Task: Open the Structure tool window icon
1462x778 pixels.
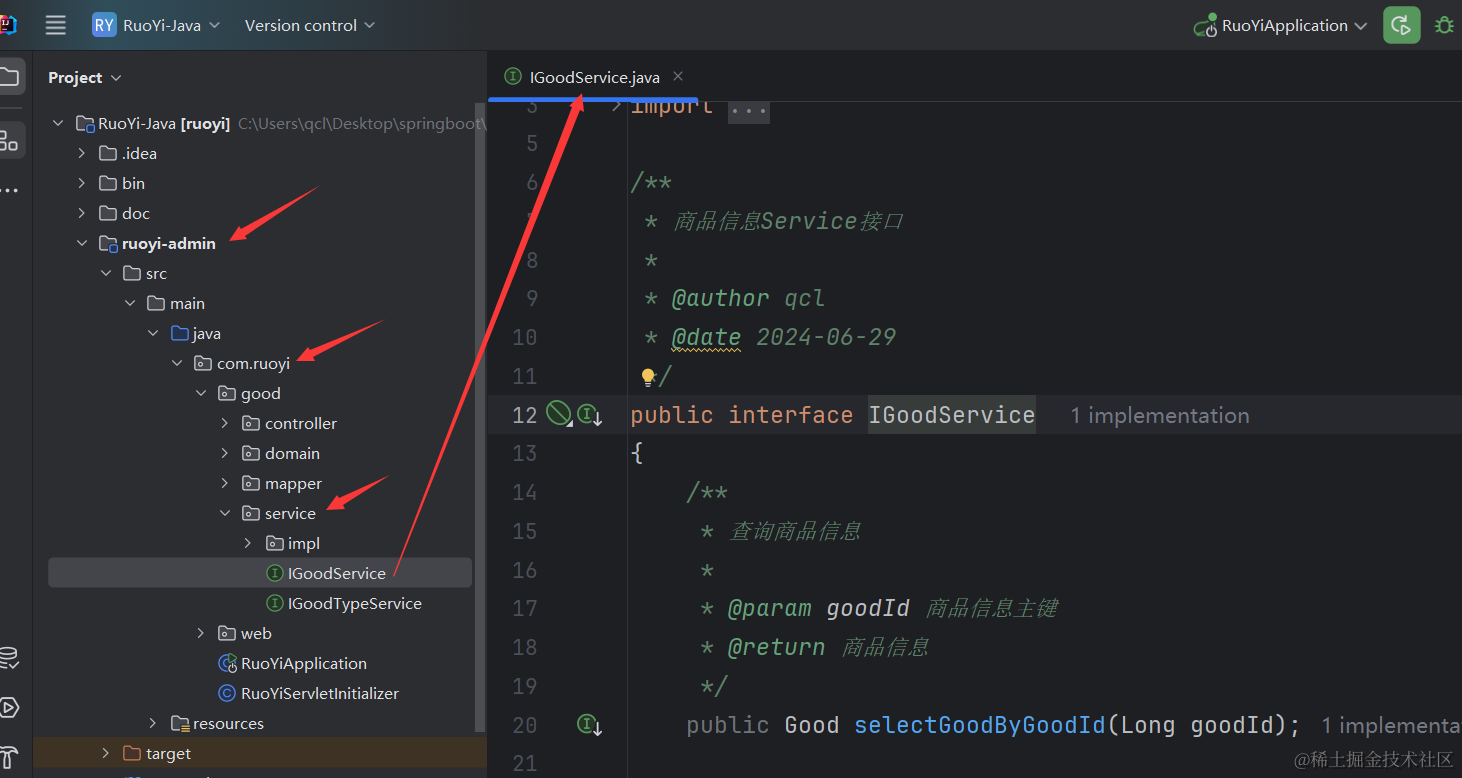Action: coord(9,140)
